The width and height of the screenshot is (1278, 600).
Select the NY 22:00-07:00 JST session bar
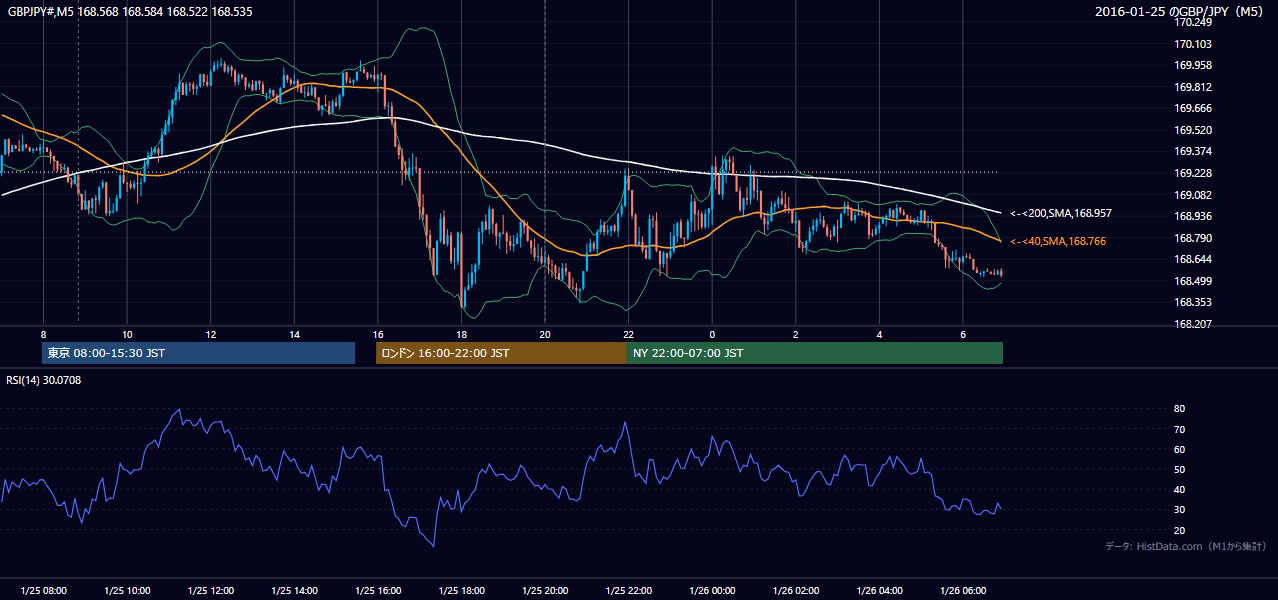pyautogui.click(x=815, y=353)
